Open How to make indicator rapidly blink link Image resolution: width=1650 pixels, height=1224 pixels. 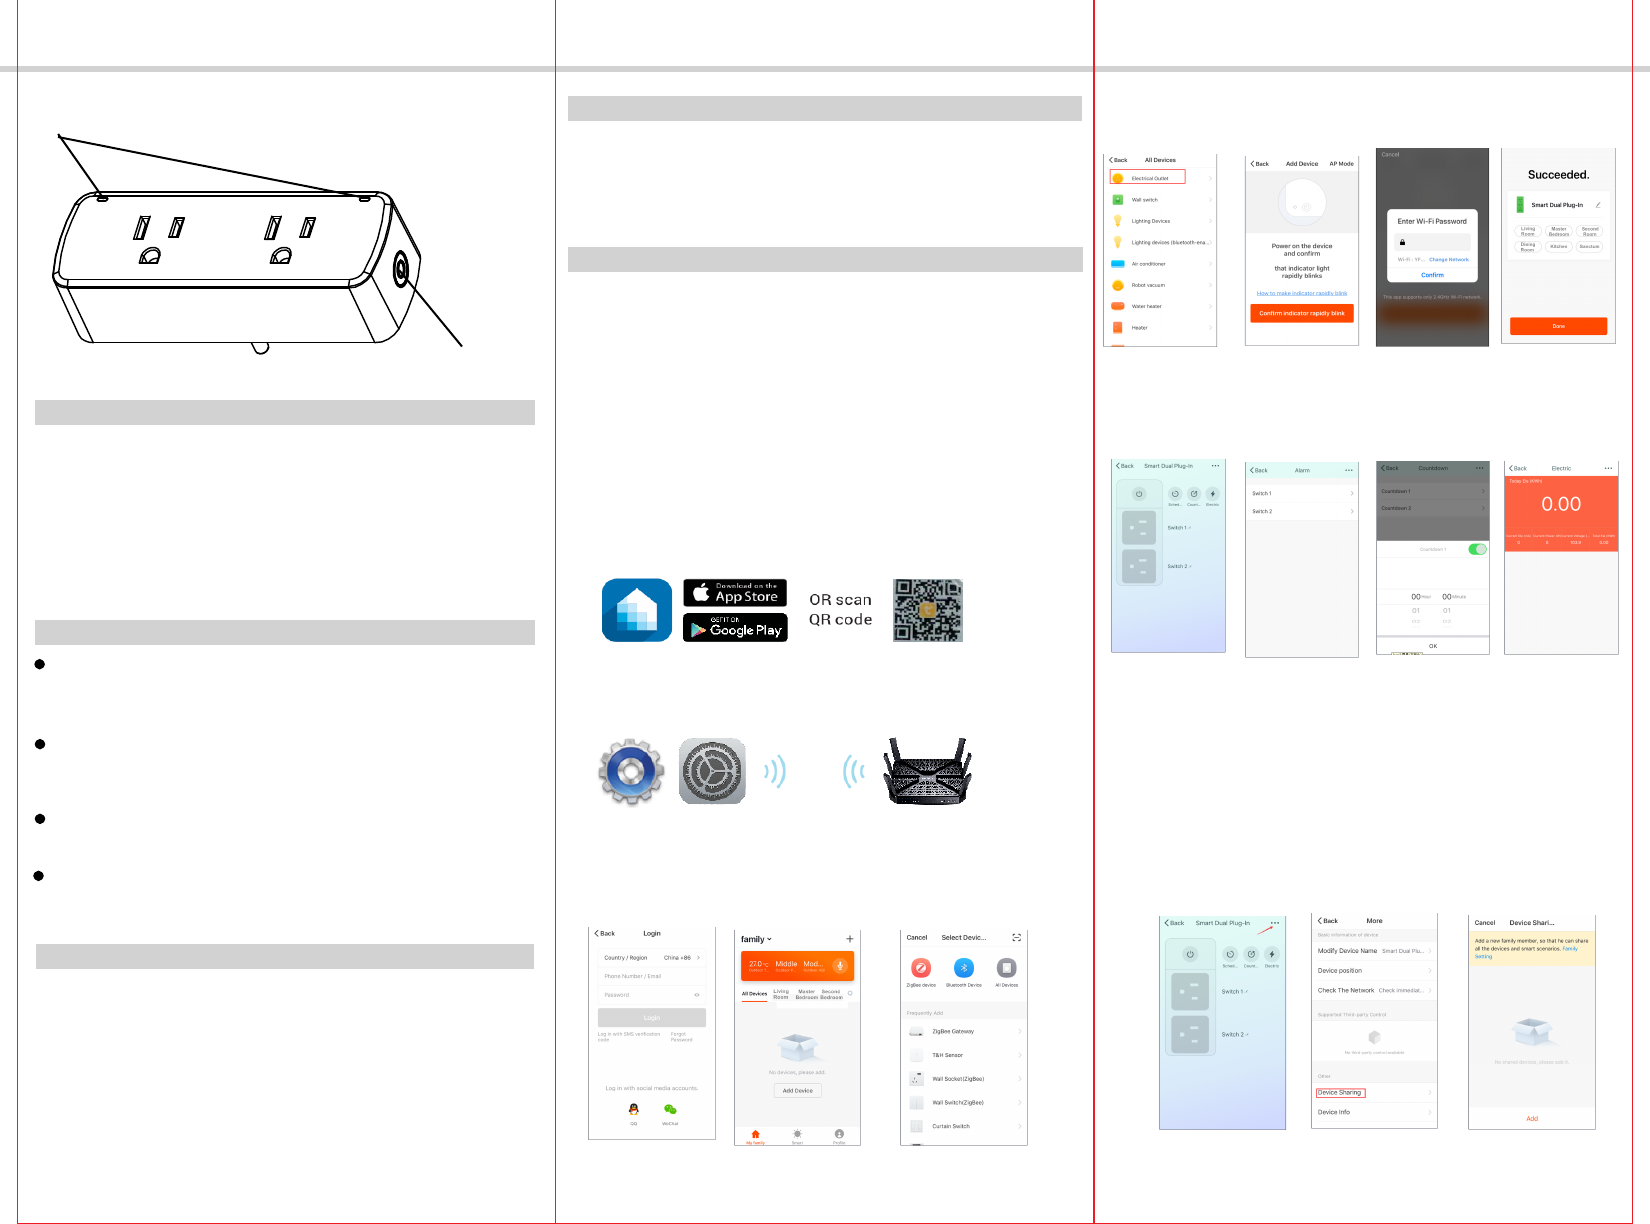pyautogui.click(x=1301, y=293)
